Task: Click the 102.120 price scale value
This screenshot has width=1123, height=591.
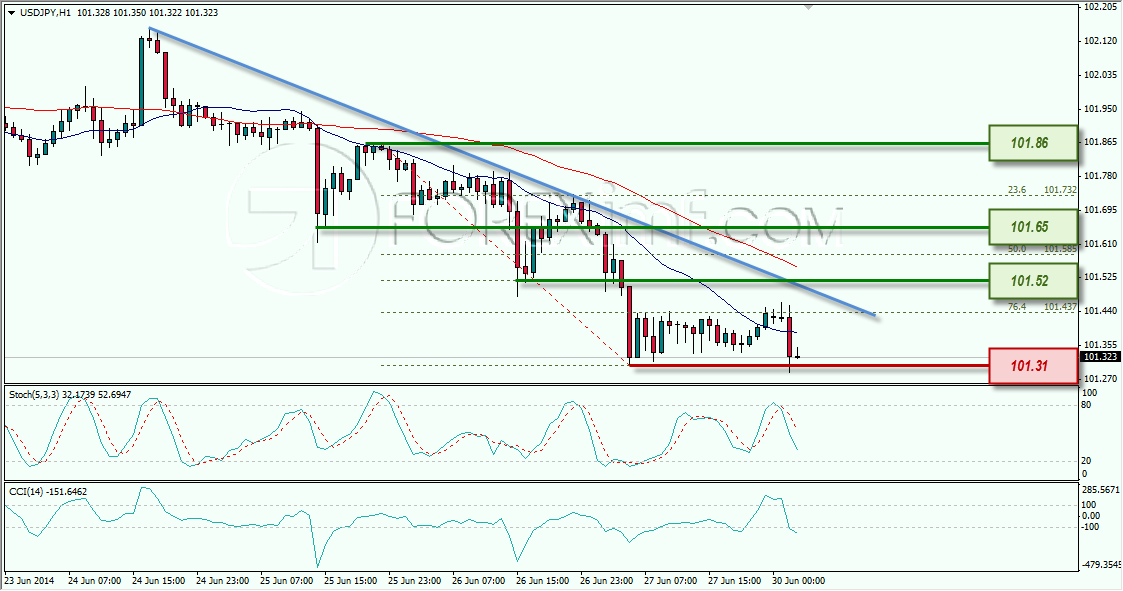Action: (1100, 41)
